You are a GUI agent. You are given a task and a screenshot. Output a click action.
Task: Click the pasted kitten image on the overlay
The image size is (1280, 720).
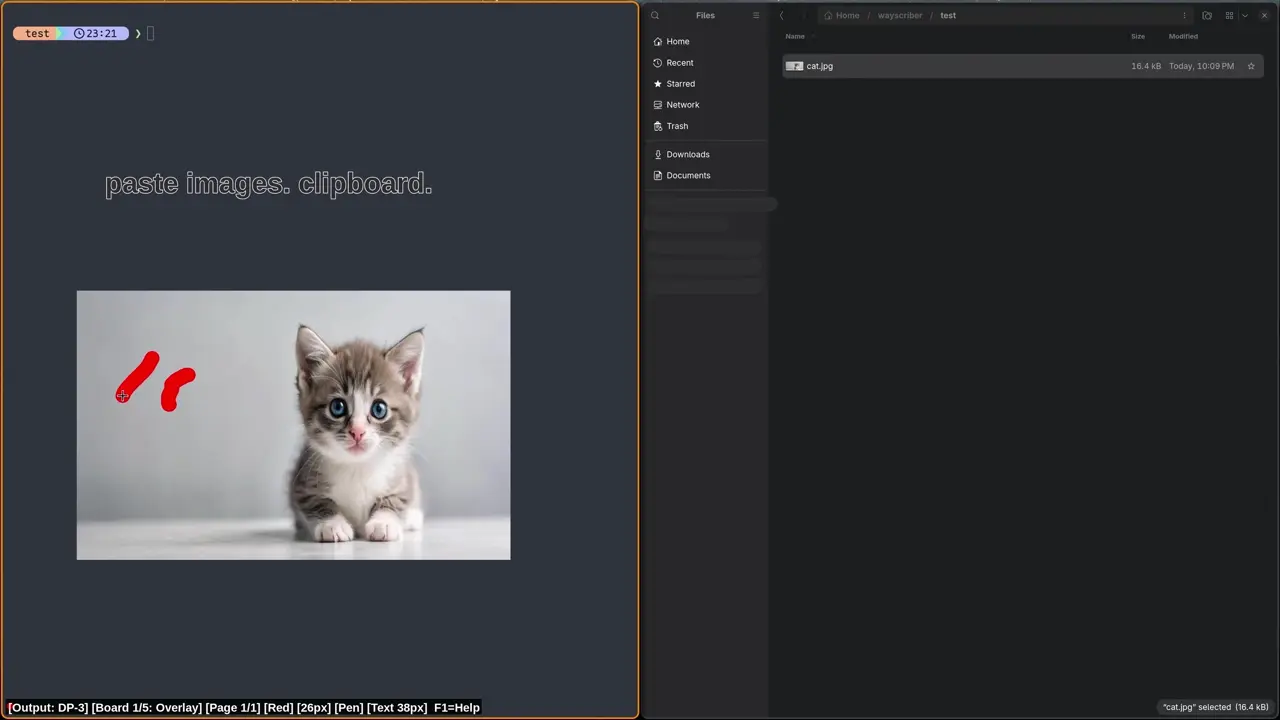click(293, 425)
